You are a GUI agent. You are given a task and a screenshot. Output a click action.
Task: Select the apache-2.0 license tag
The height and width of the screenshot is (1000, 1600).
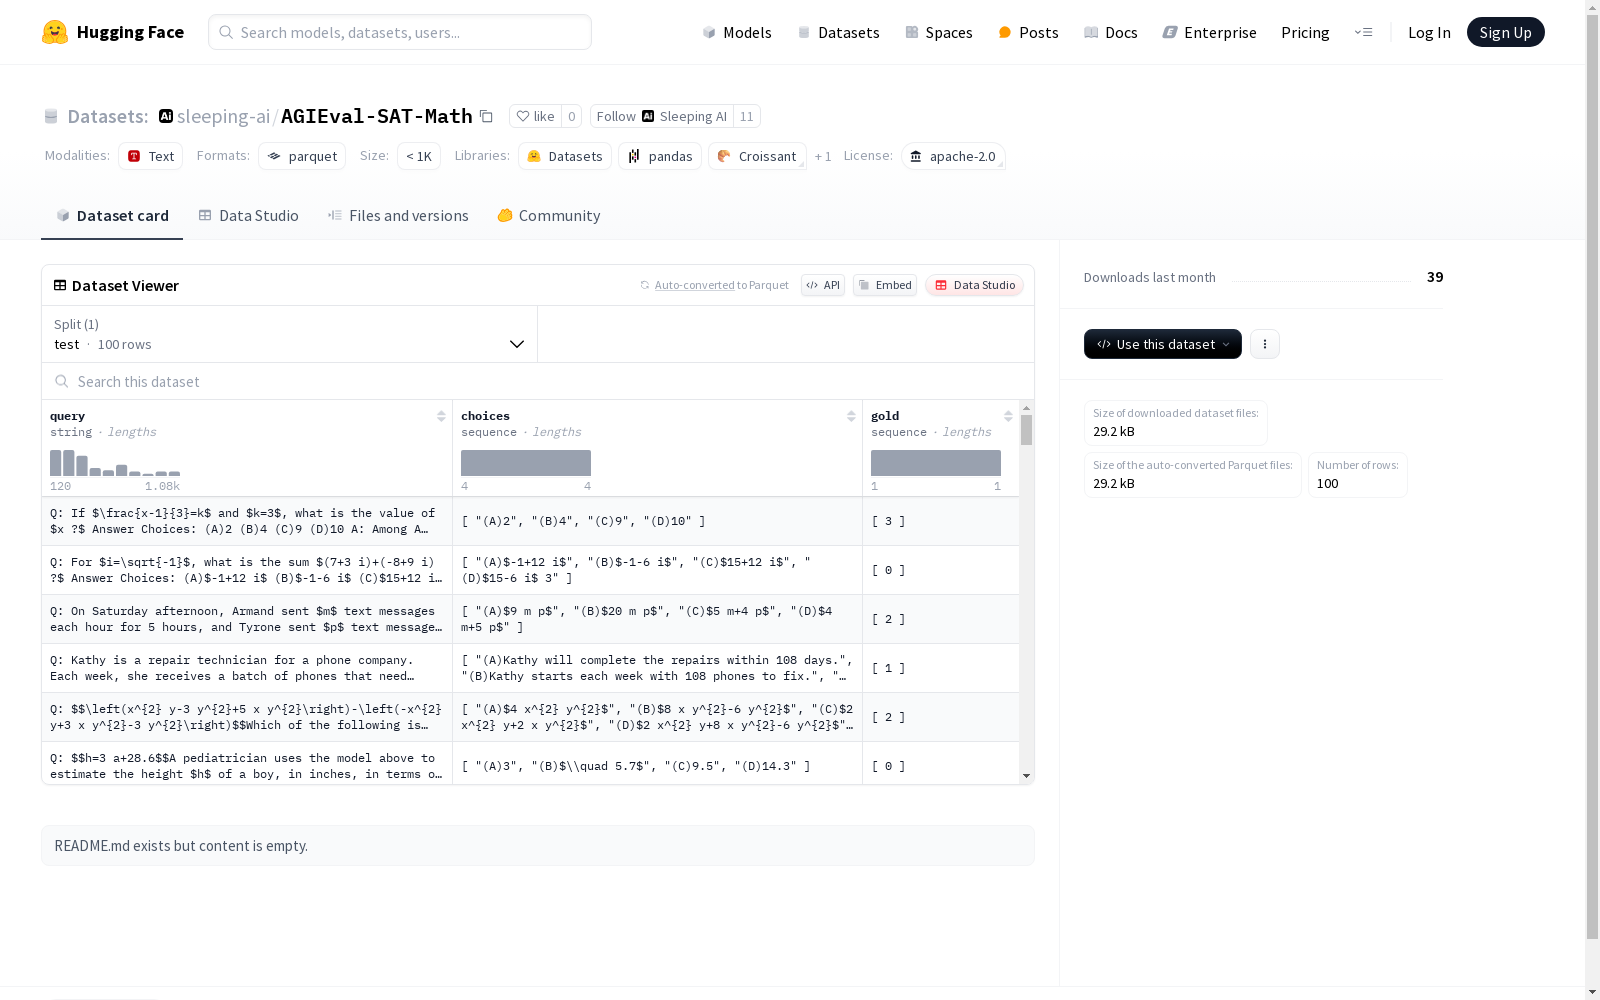click(x=953, y=156)
